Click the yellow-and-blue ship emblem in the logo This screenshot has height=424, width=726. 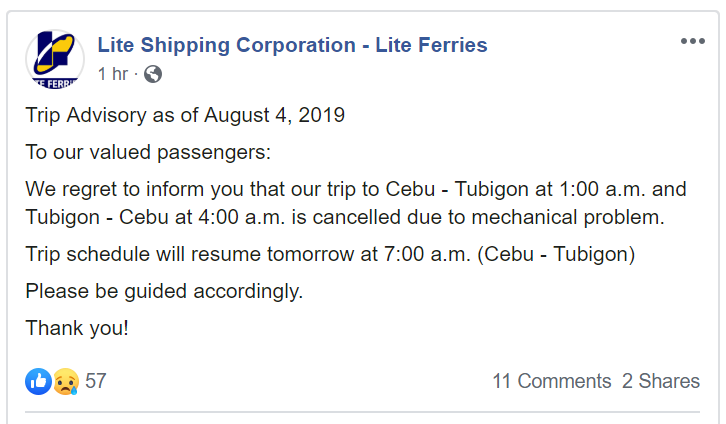pyautogui.click(x=55, y=53)
